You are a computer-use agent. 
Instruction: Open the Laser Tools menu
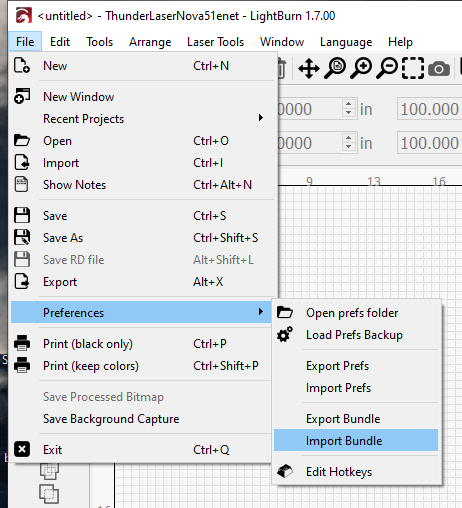[215, 42]
